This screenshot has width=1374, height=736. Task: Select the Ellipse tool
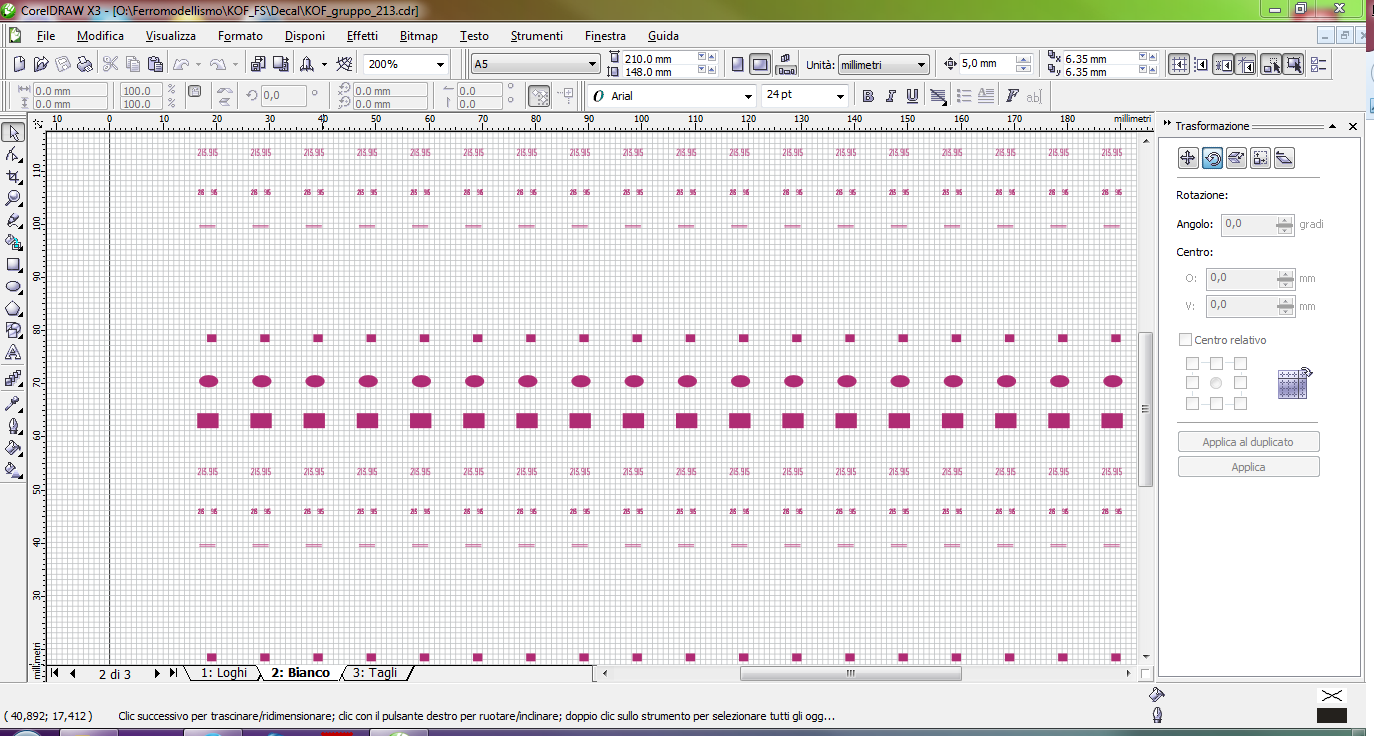13,287
